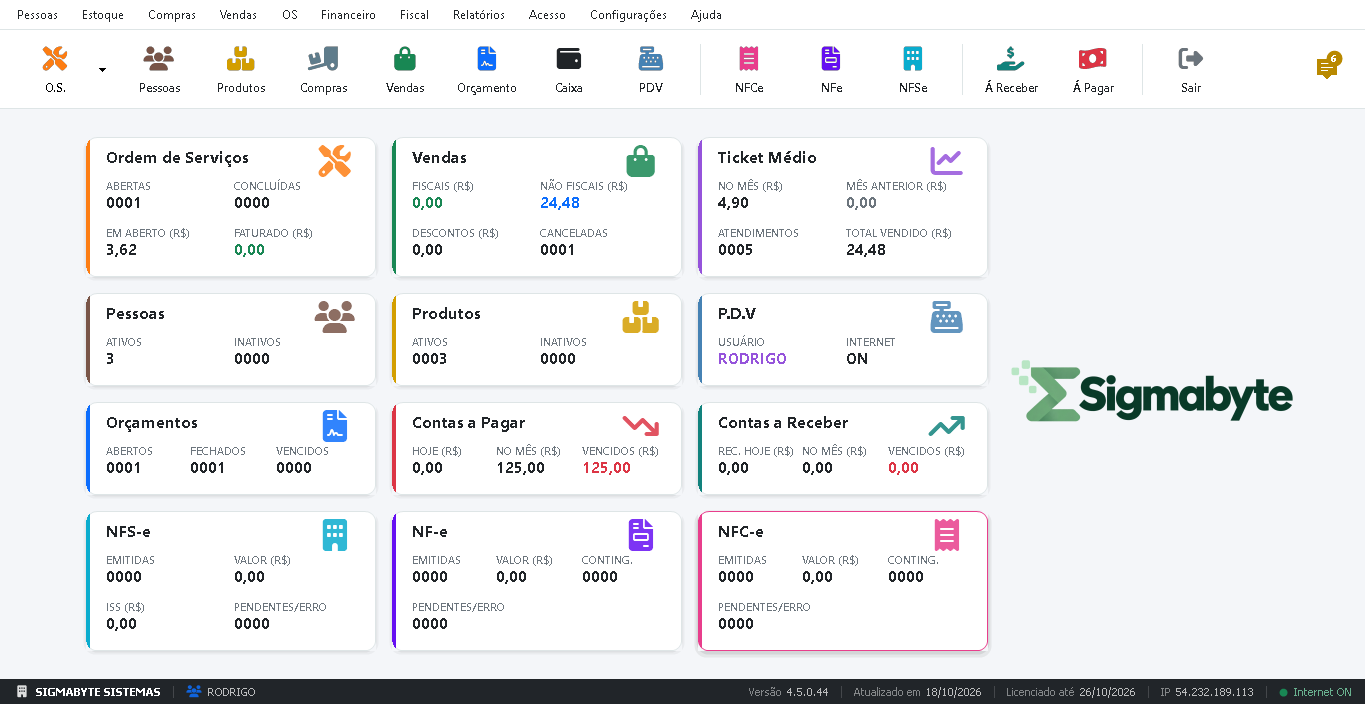Viewport: 1365px width, 704px height.
Task: Open the O.S. wrench toolbar icon
Action: (x=55, y=59)
